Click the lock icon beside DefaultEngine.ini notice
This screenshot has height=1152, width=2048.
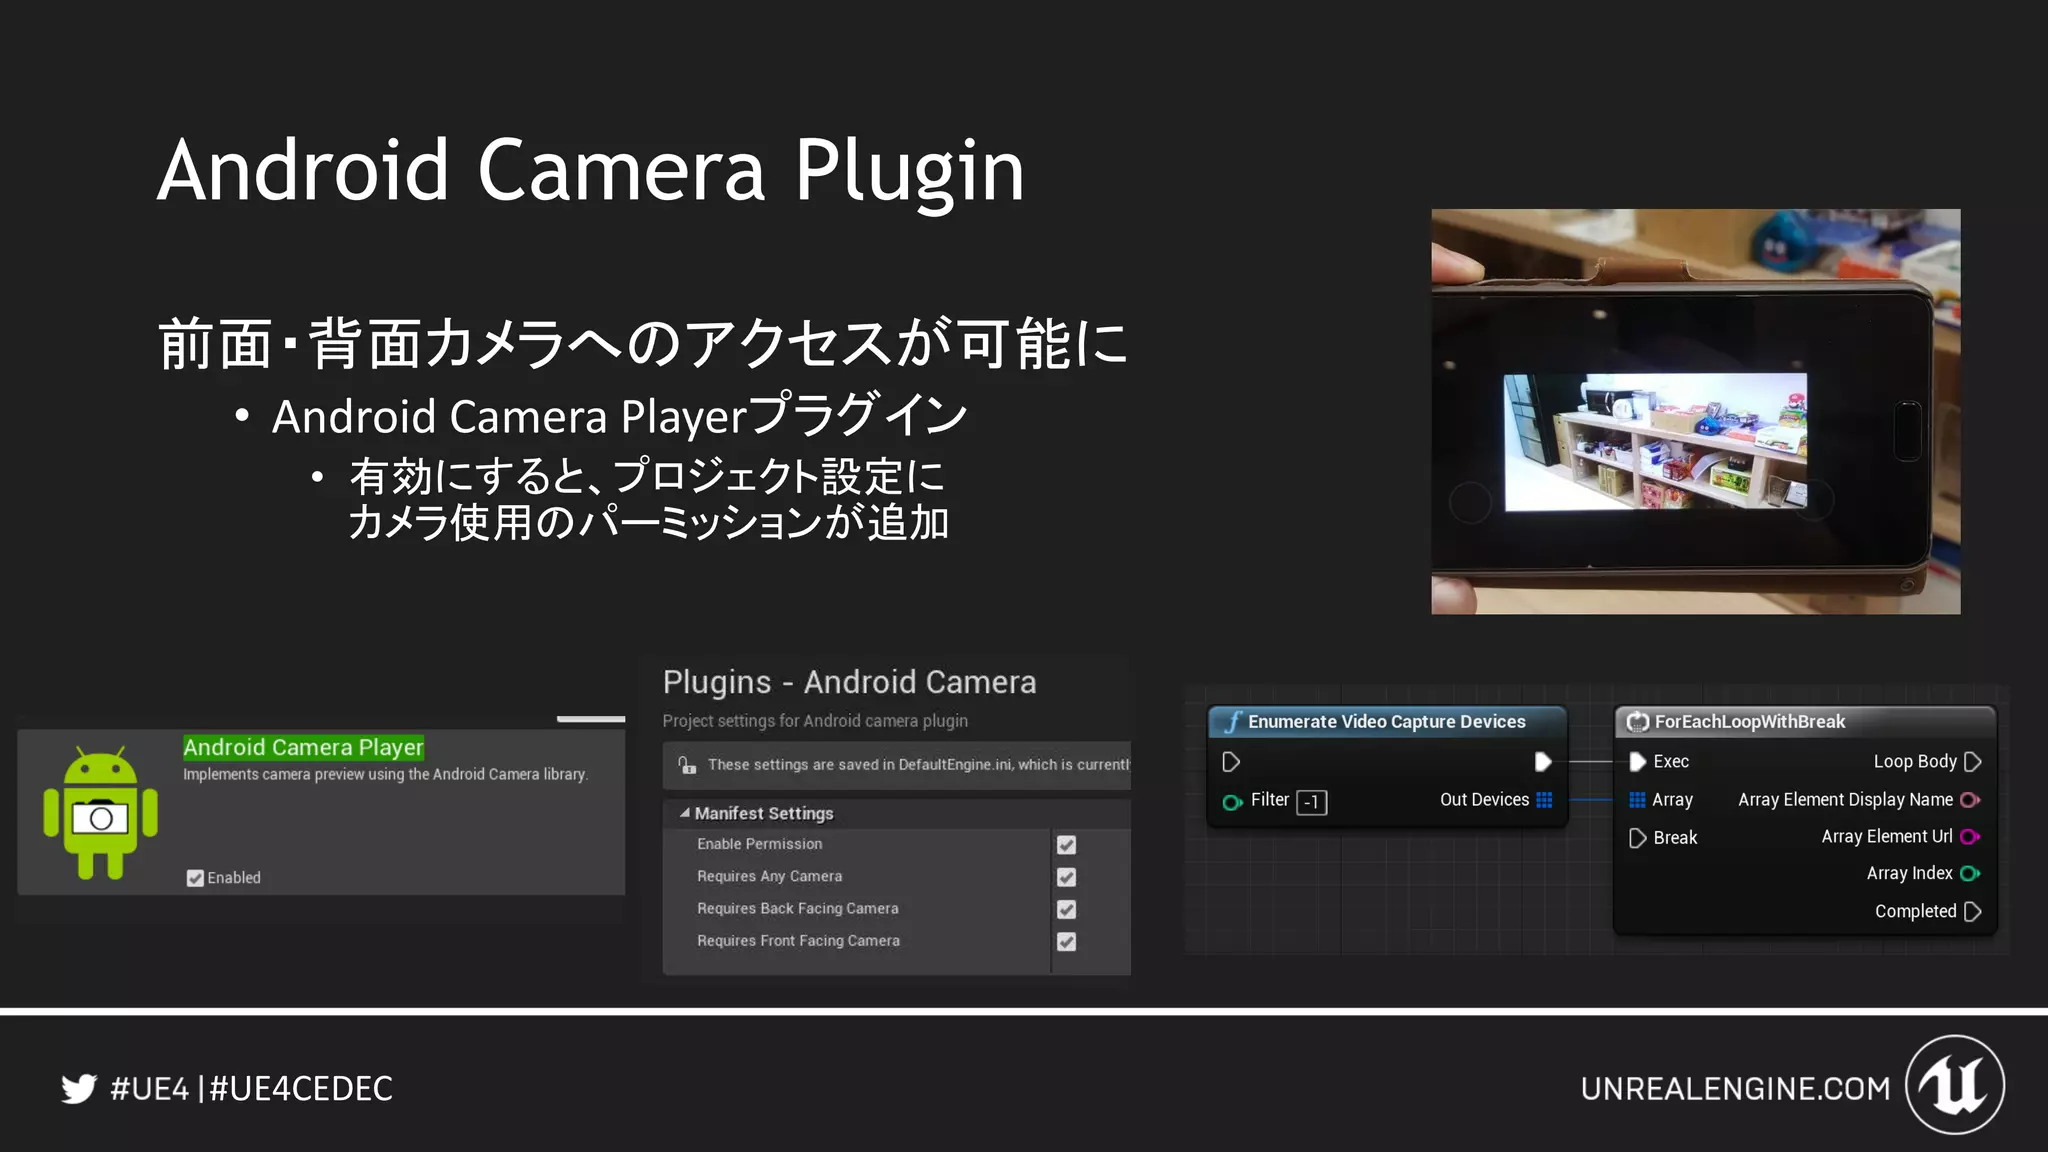[x=687, y=765]
